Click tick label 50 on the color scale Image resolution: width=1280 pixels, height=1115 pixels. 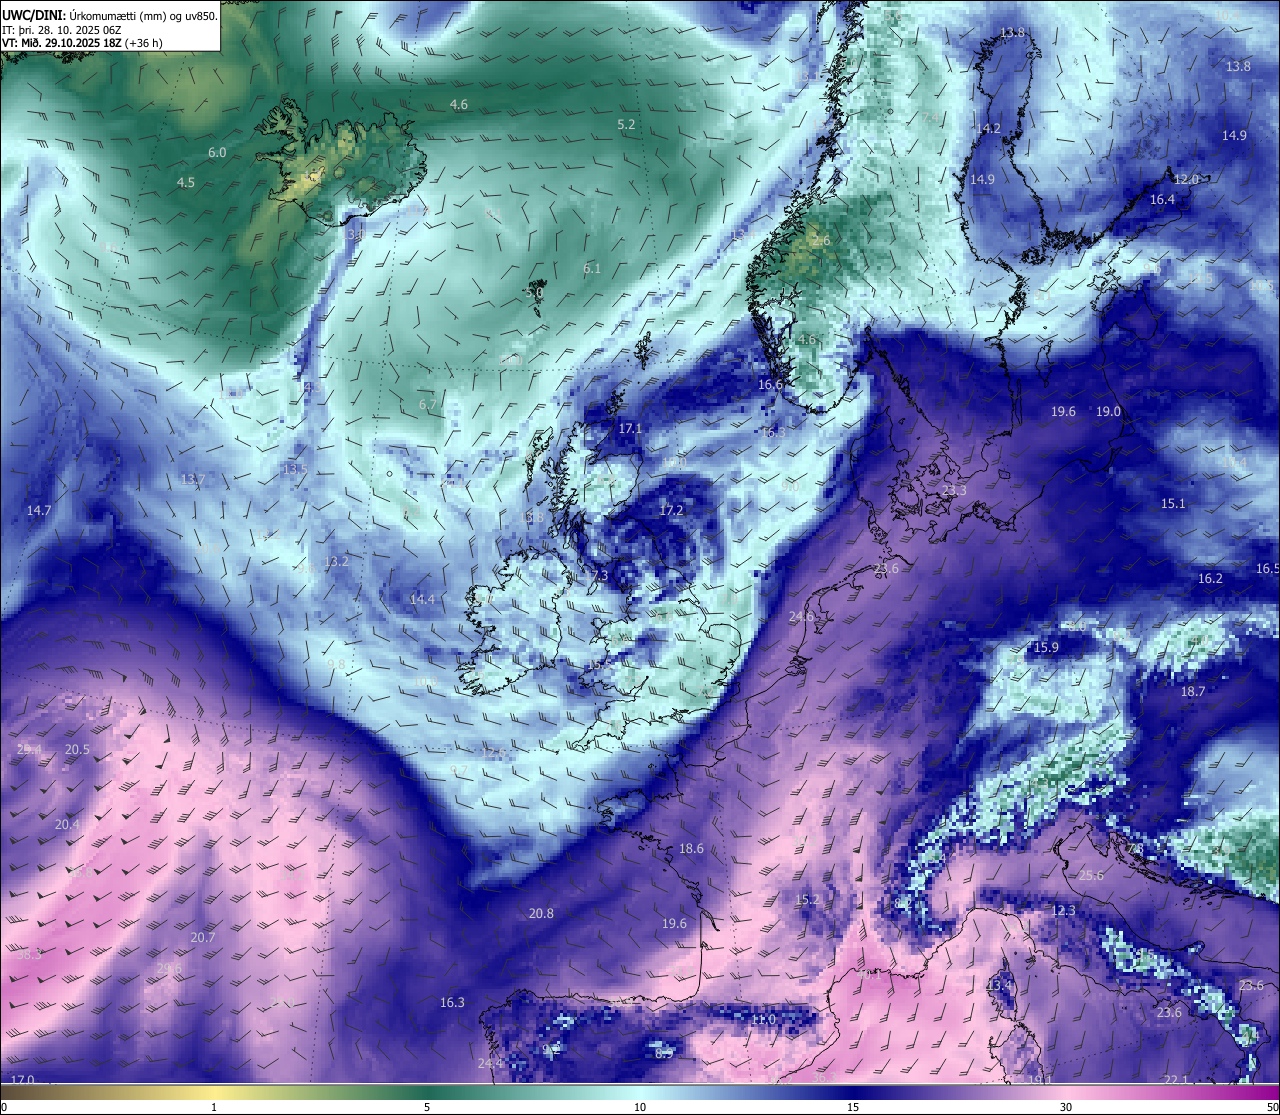[1272, 1107]
